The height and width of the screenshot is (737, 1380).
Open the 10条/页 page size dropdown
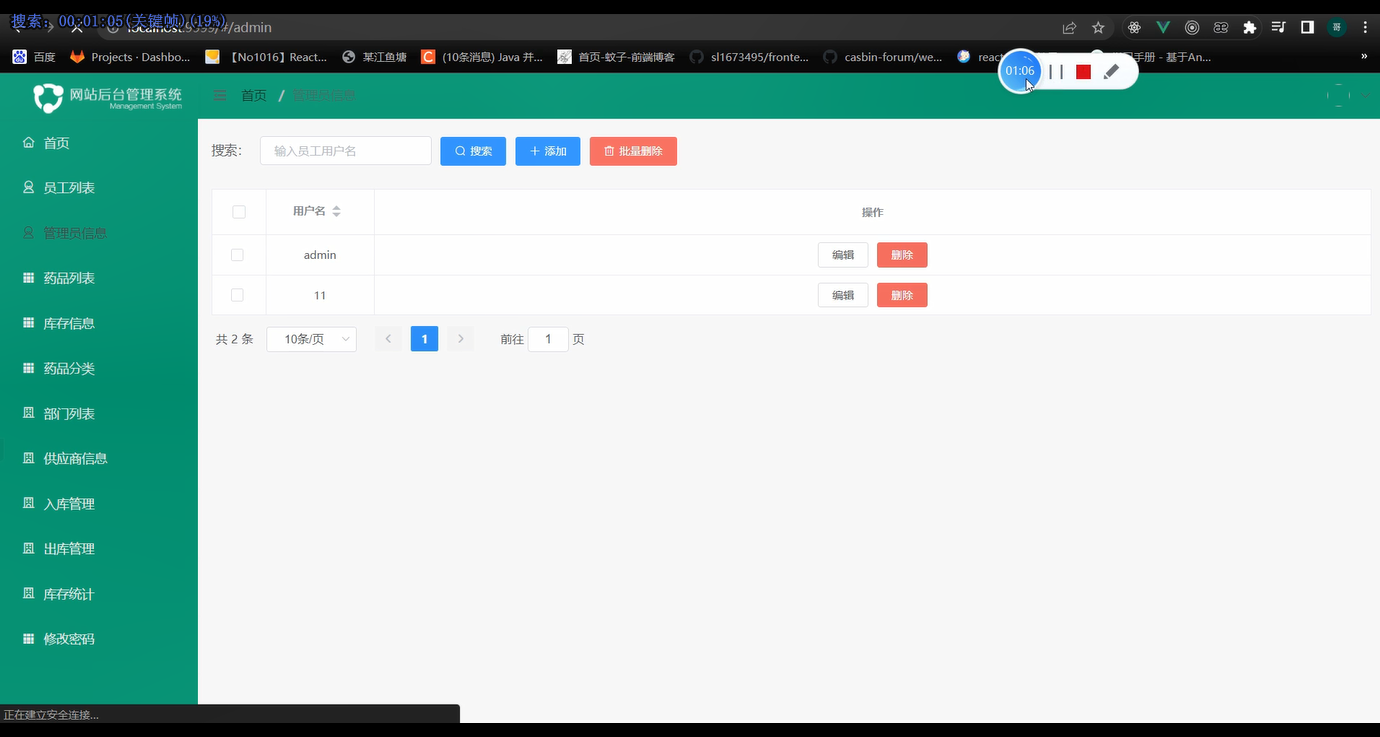tap(311, 339)
